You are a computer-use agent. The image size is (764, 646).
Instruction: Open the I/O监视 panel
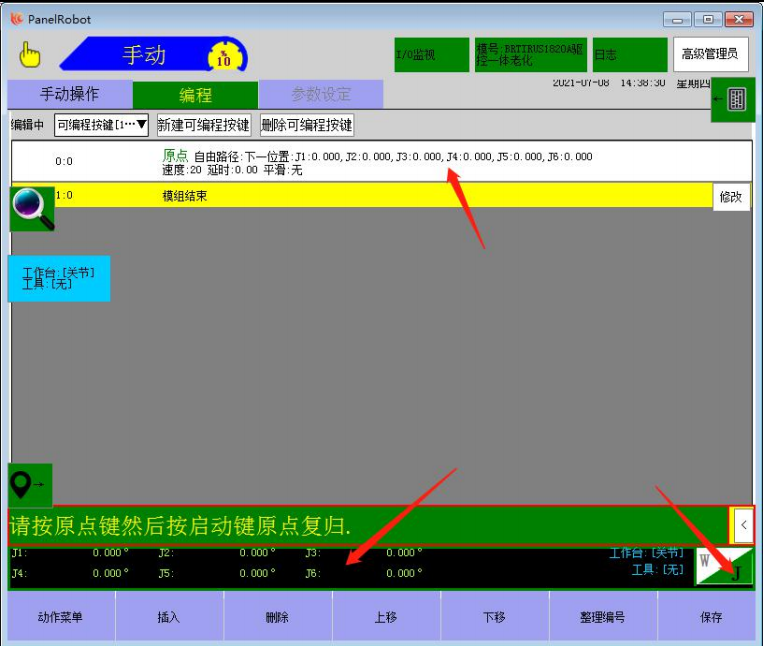pos(431,55)
